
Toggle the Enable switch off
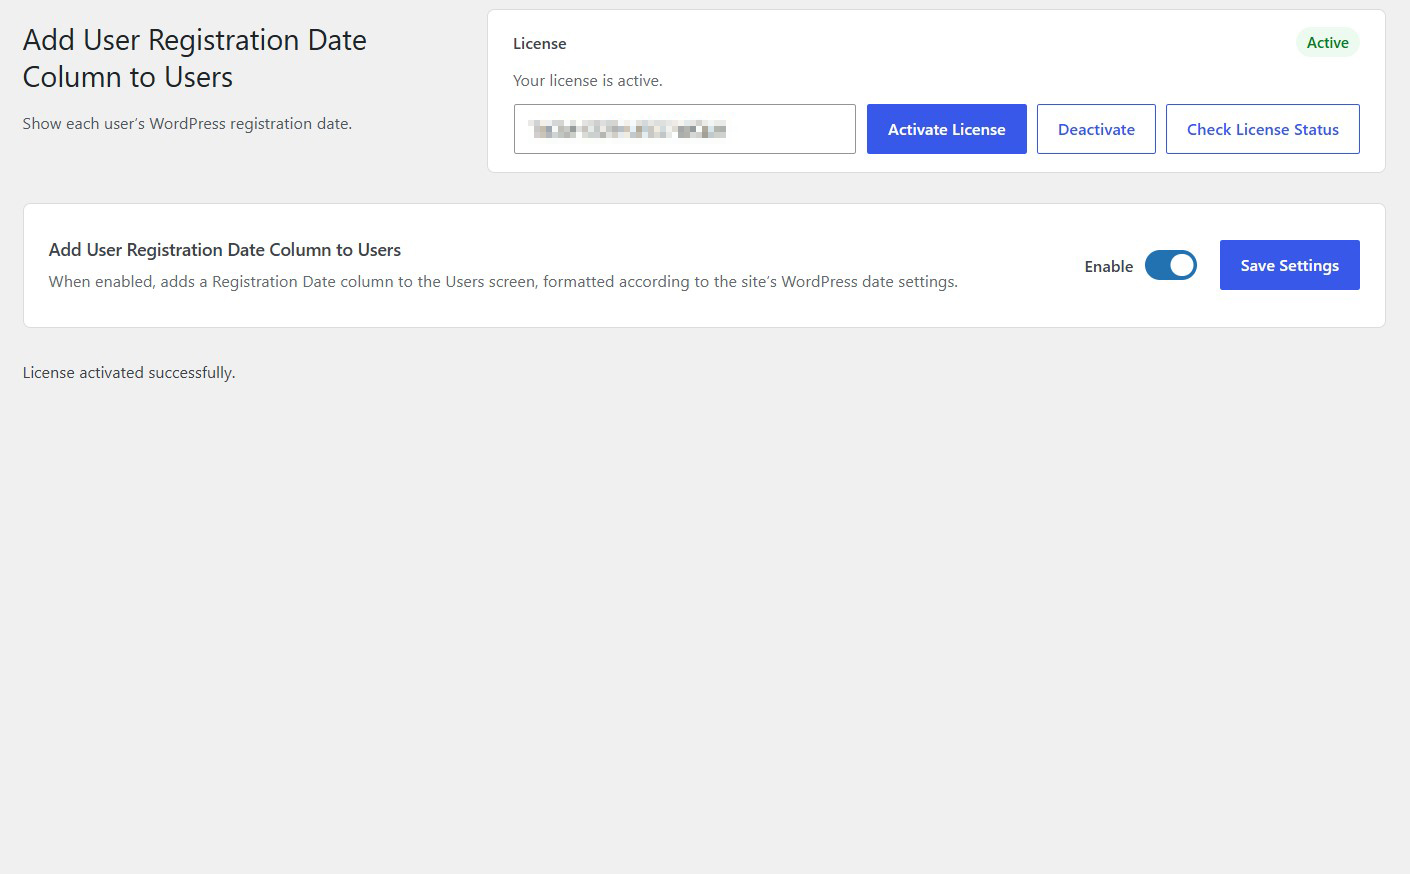[x=1170, y=265]
